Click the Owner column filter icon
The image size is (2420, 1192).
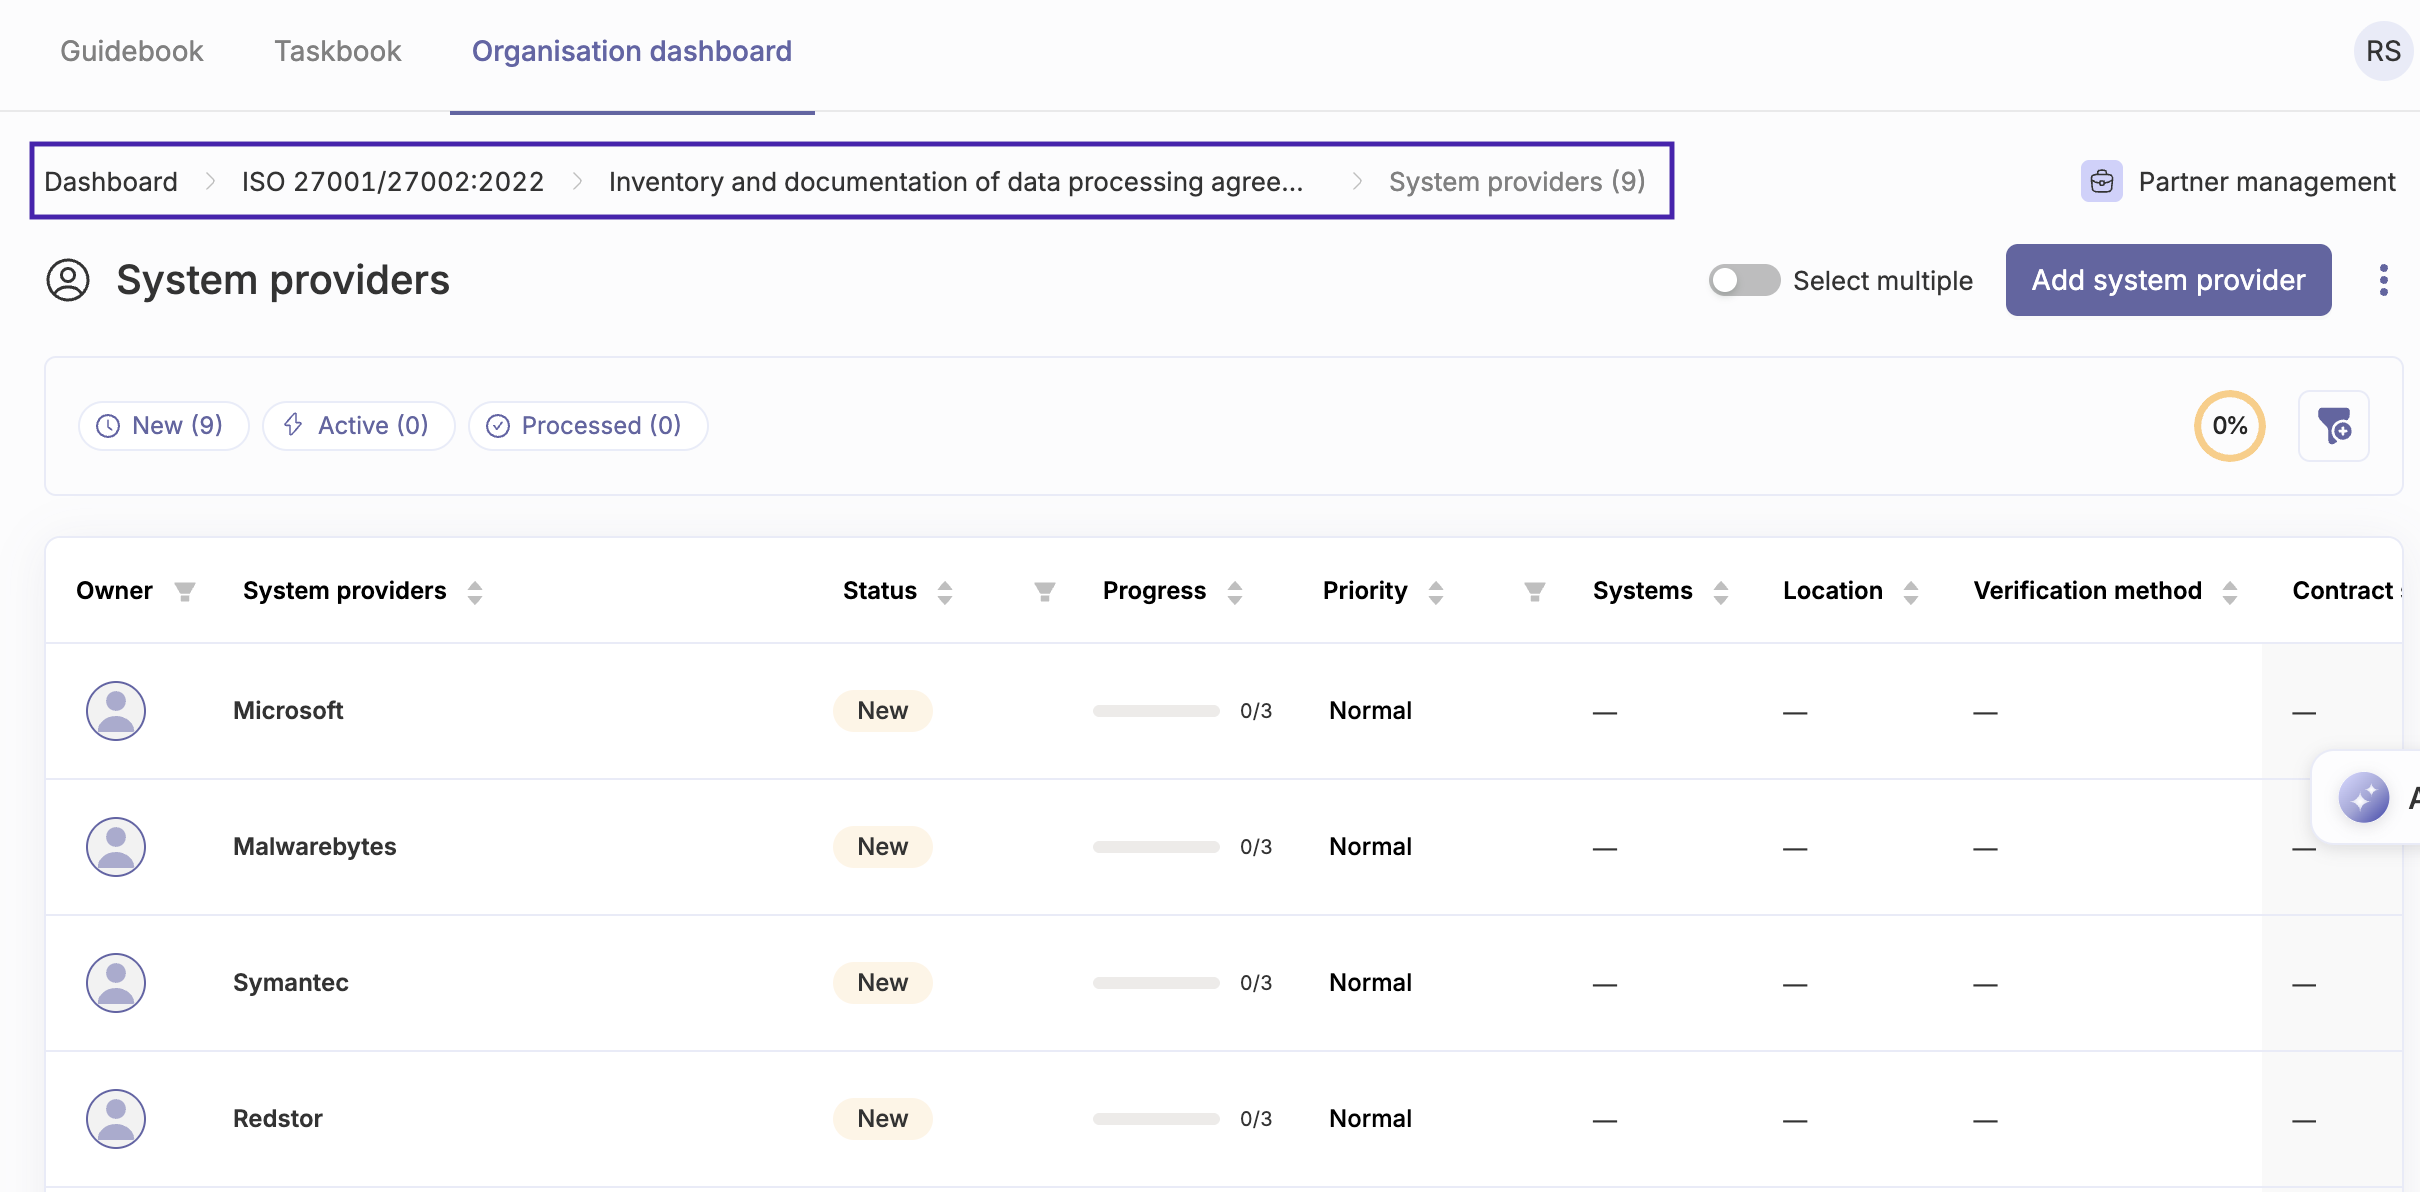tap(185, 592)
